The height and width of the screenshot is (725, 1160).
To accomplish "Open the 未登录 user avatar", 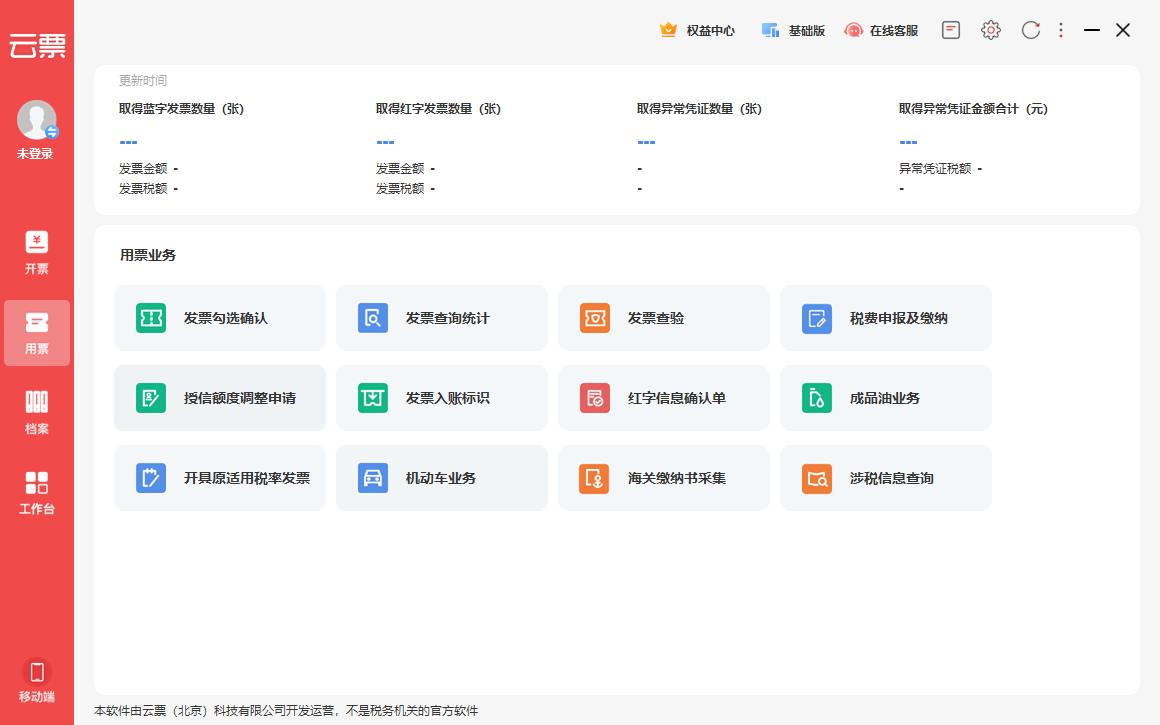I will [37, 120].
